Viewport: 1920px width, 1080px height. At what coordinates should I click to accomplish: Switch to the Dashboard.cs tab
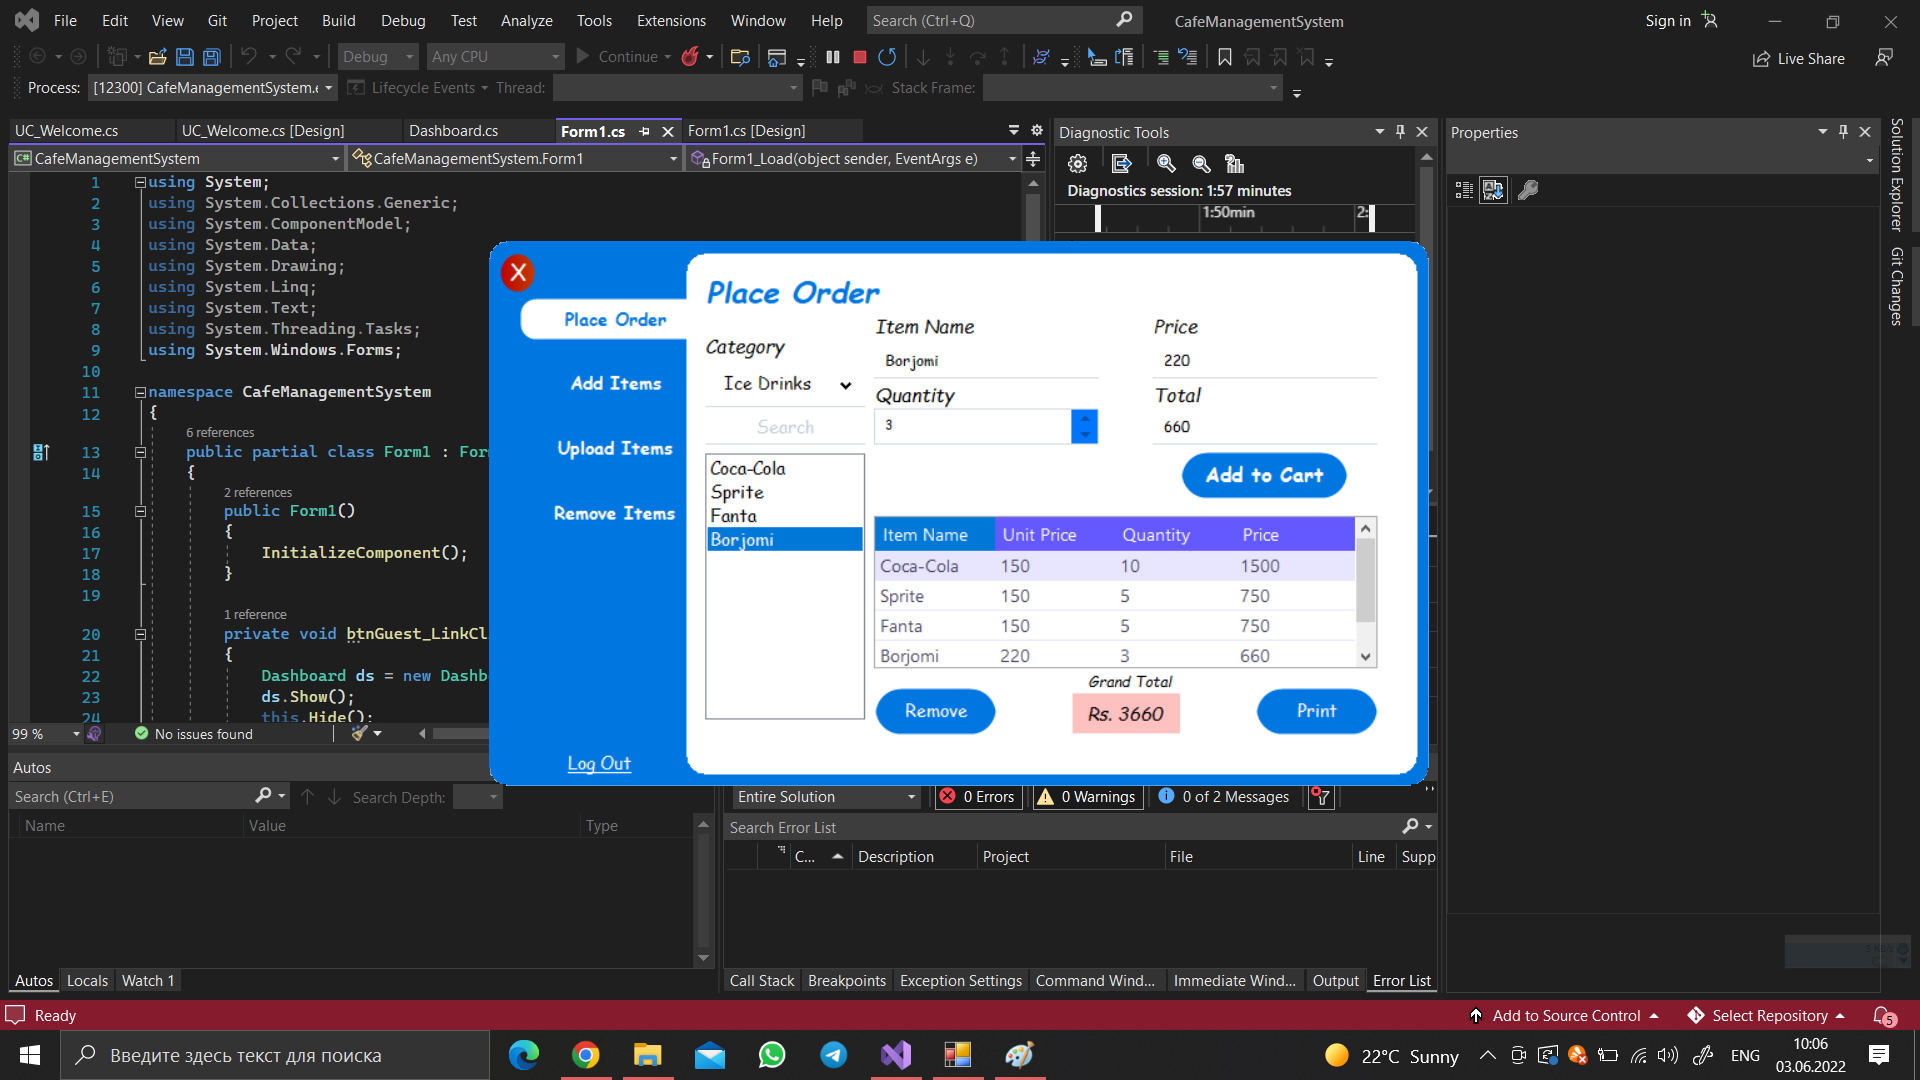[x=453, y=130]
